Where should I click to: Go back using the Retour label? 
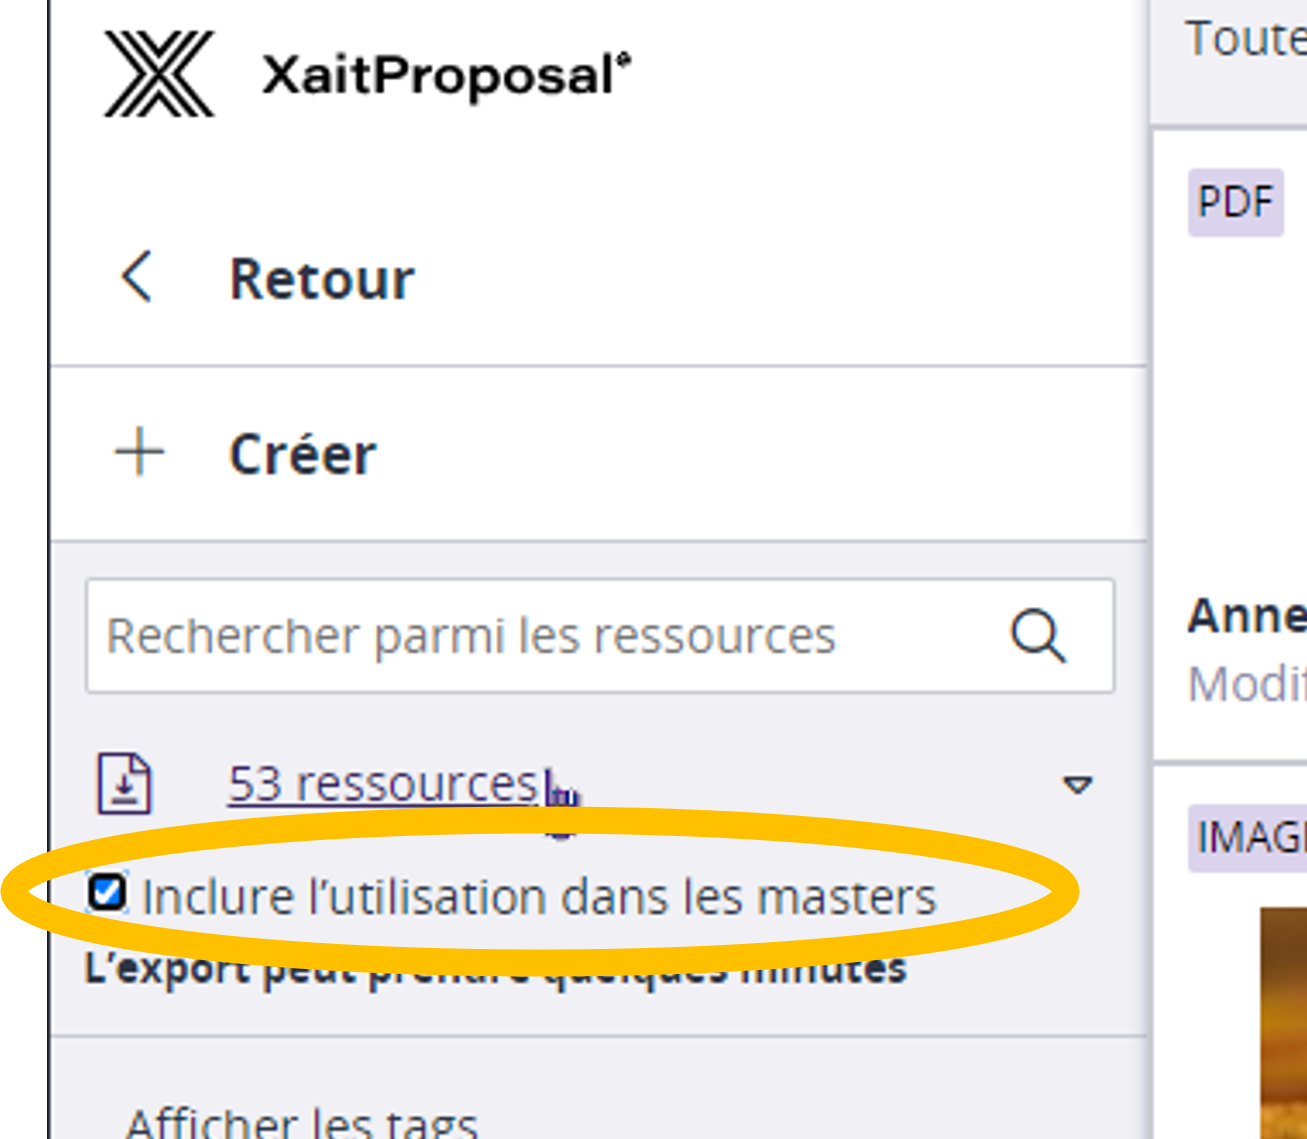click(321, 279)
